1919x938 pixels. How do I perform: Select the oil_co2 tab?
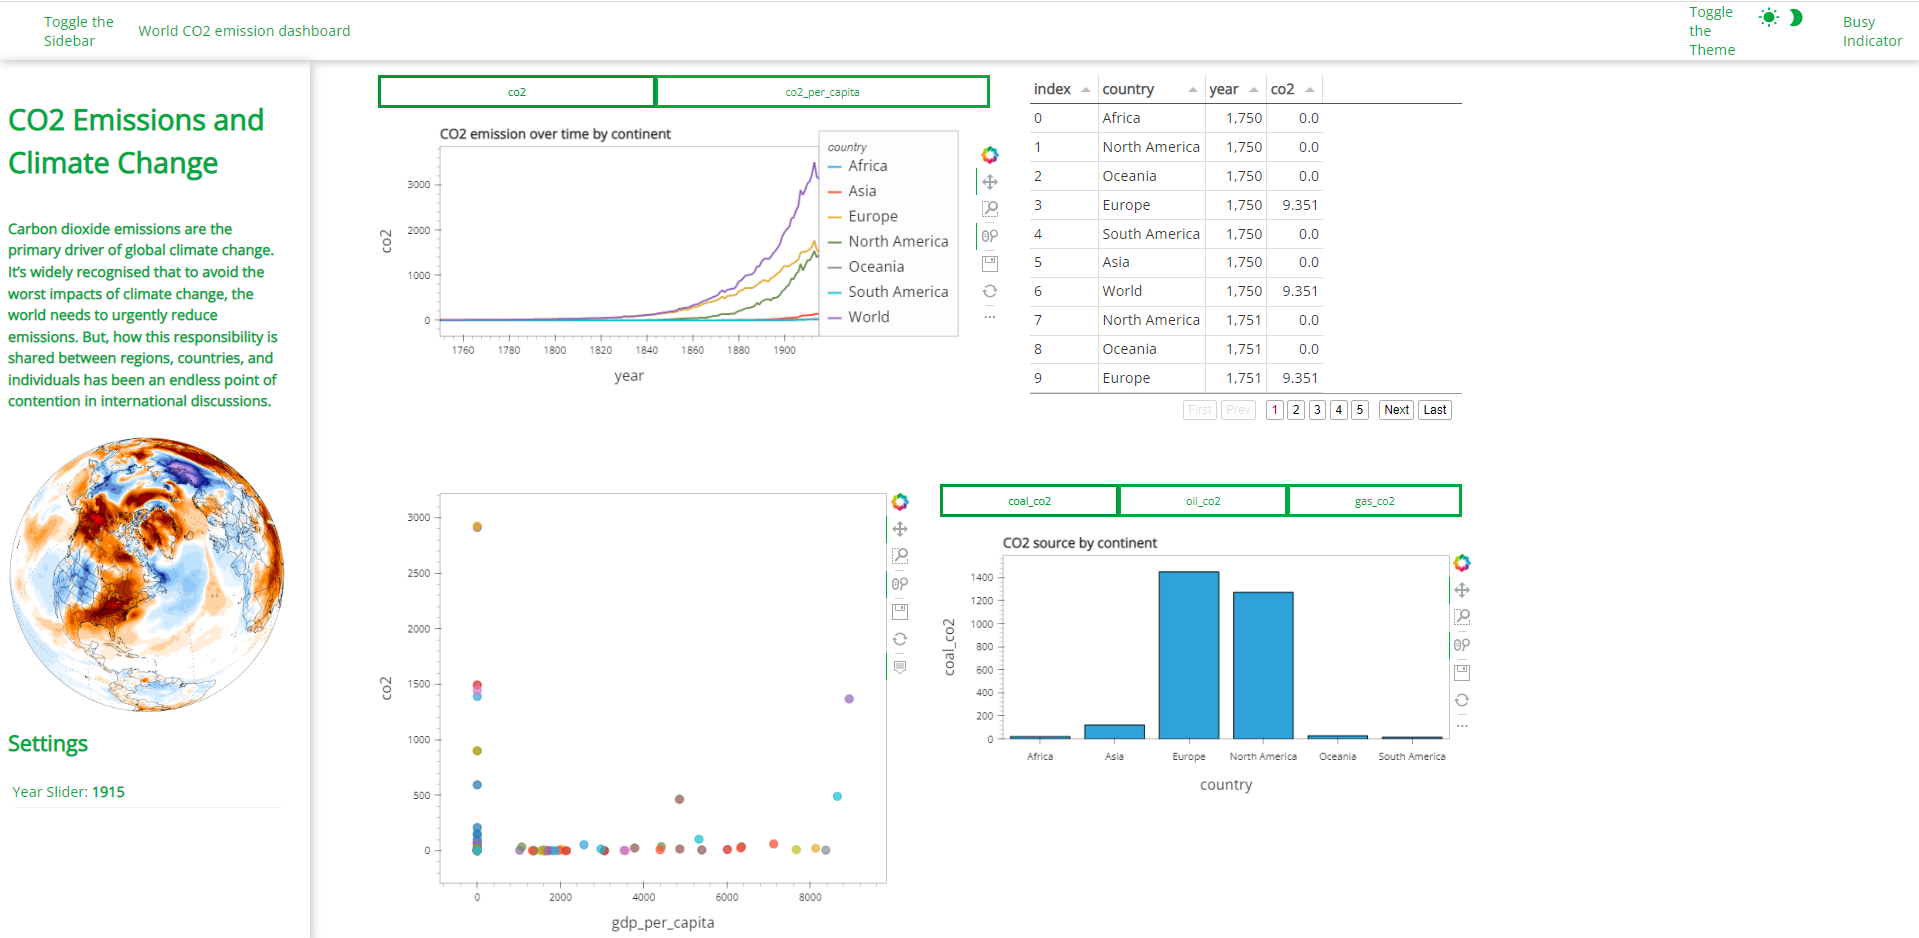[1202, 500]
